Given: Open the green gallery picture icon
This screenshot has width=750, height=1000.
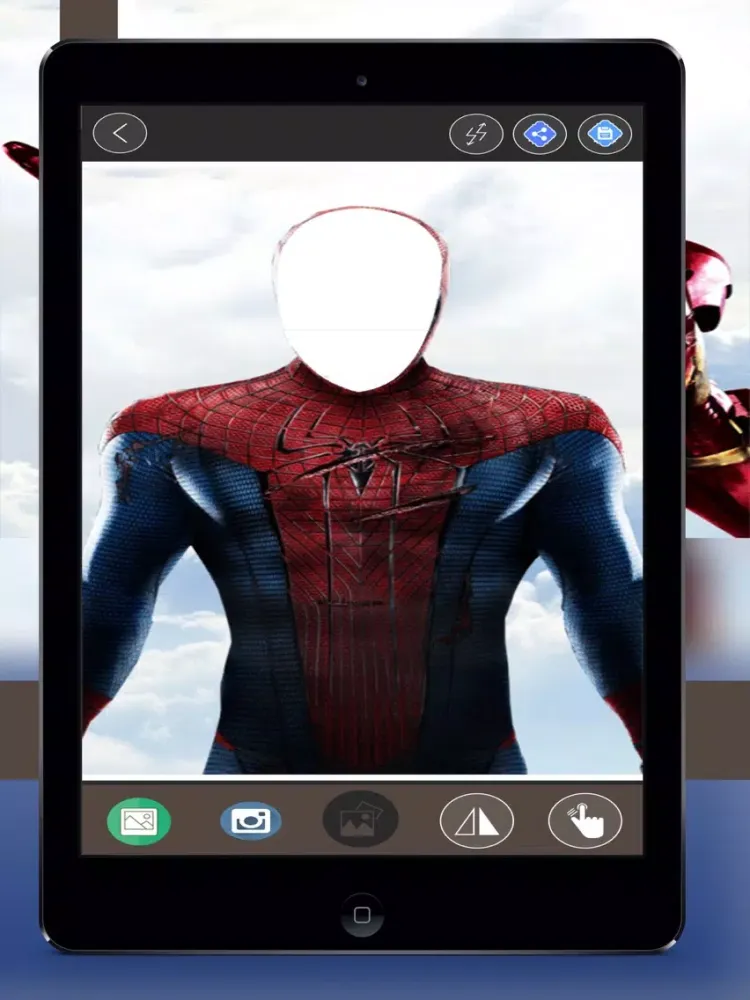Looking at the screenshot, I should 139,821.
